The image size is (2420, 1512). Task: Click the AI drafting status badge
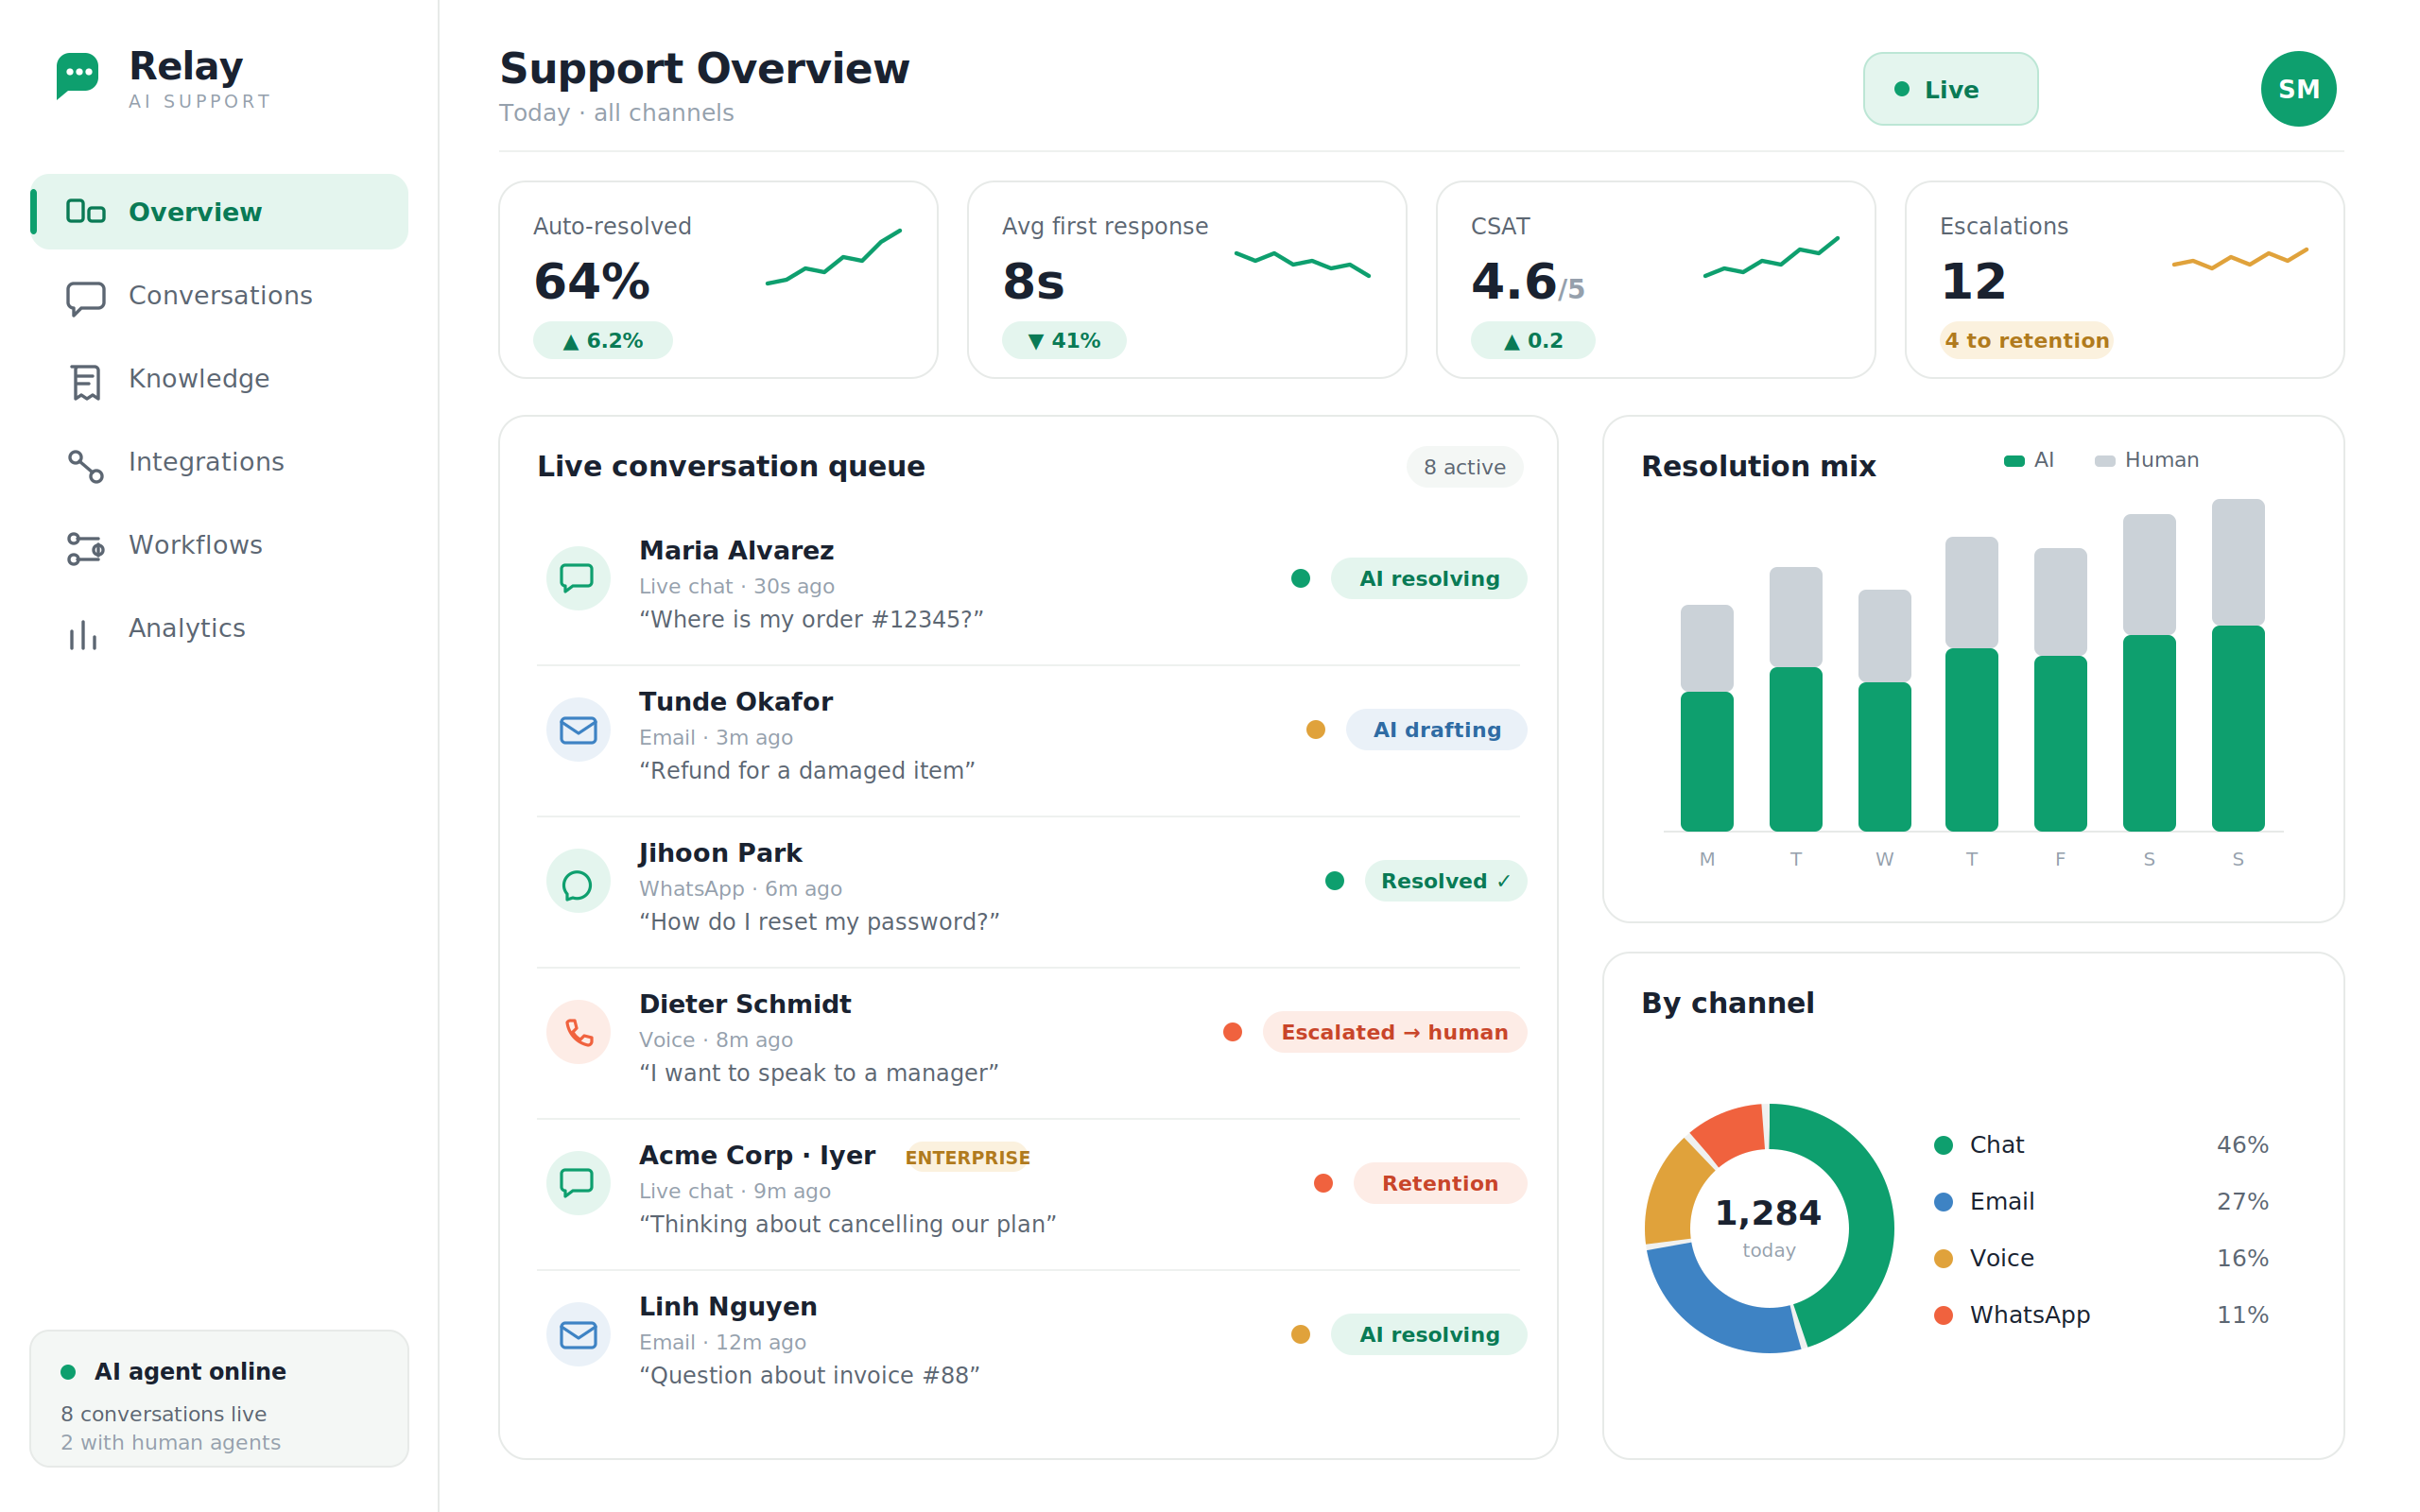coord(1436,730)
